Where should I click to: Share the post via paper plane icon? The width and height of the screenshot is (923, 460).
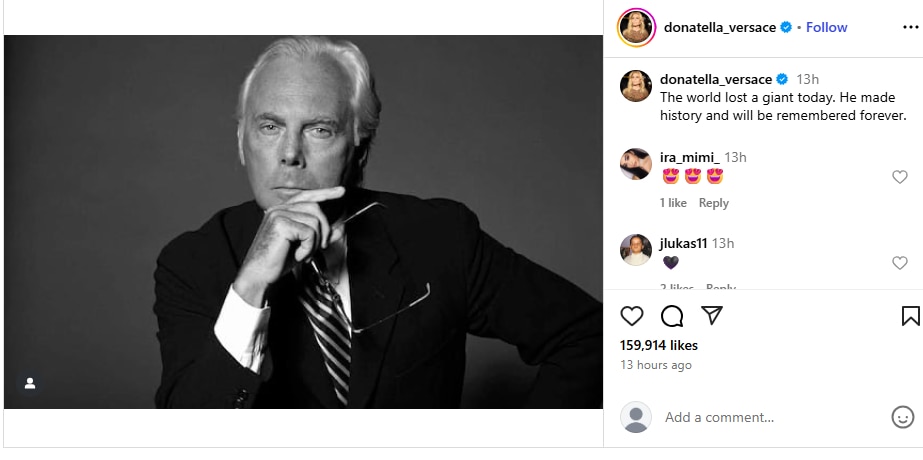click(712, 316)
